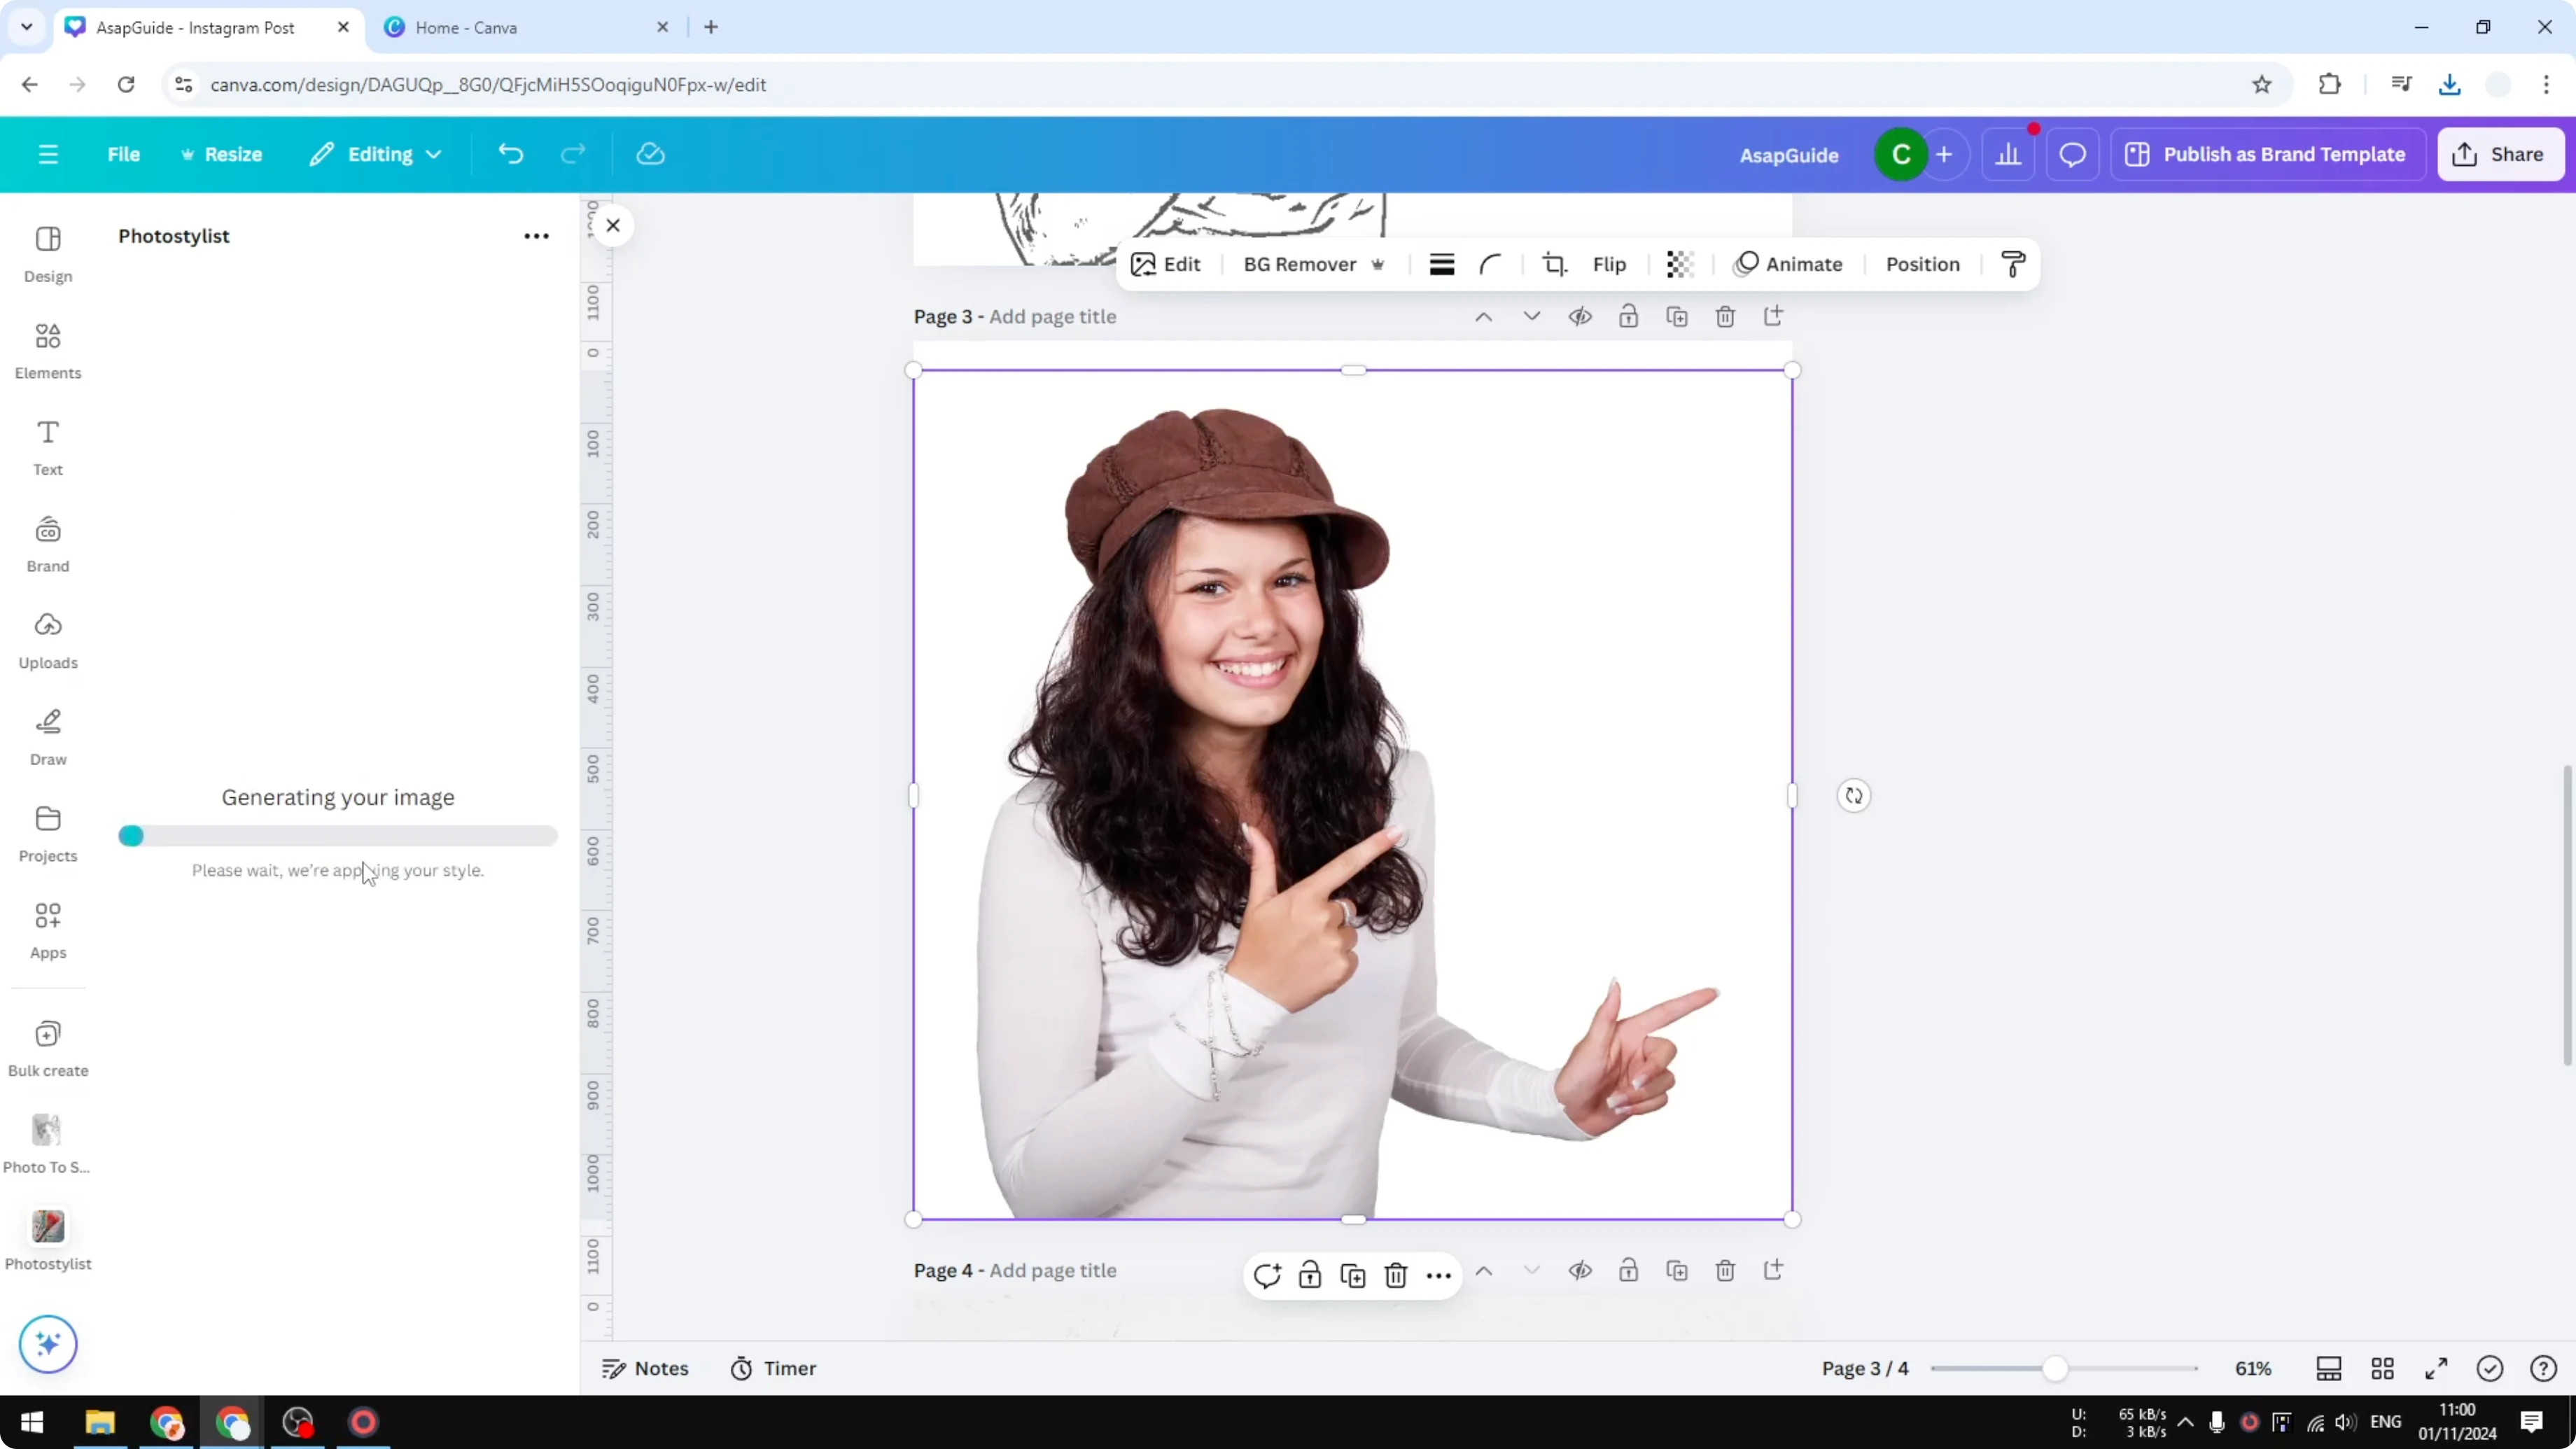
Task: Expand the BG Remover dropdown arrow
Action: [x=1379, y=264]
